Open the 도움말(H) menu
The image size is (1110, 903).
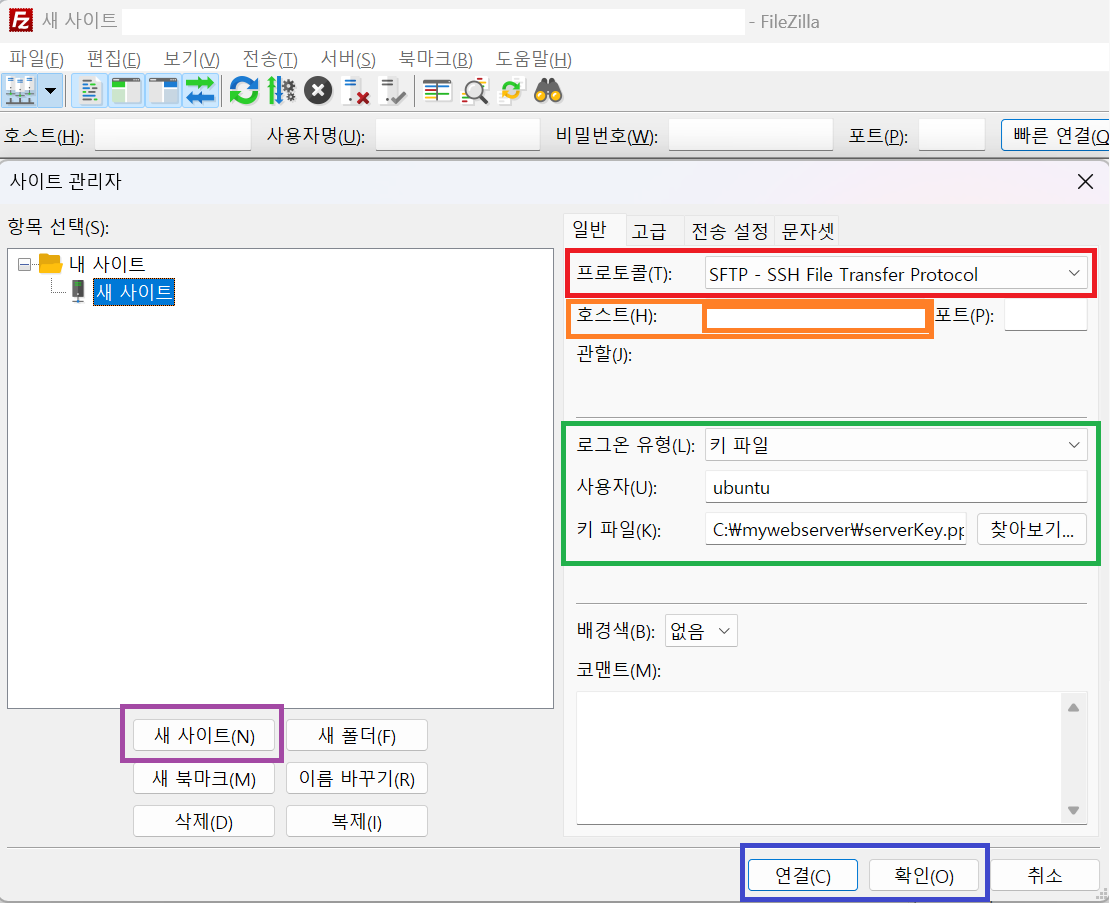coord(533,59)
